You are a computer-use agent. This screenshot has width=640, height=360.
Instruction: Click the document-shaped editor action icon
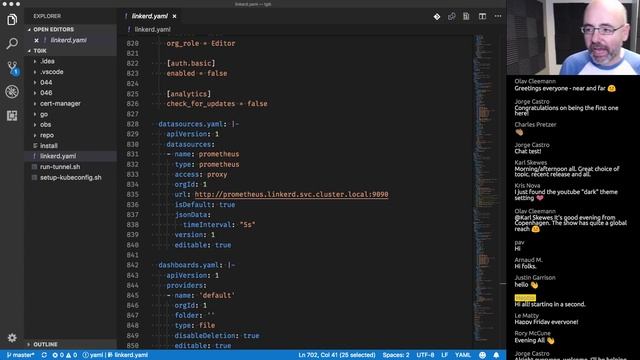pos(466,16)
